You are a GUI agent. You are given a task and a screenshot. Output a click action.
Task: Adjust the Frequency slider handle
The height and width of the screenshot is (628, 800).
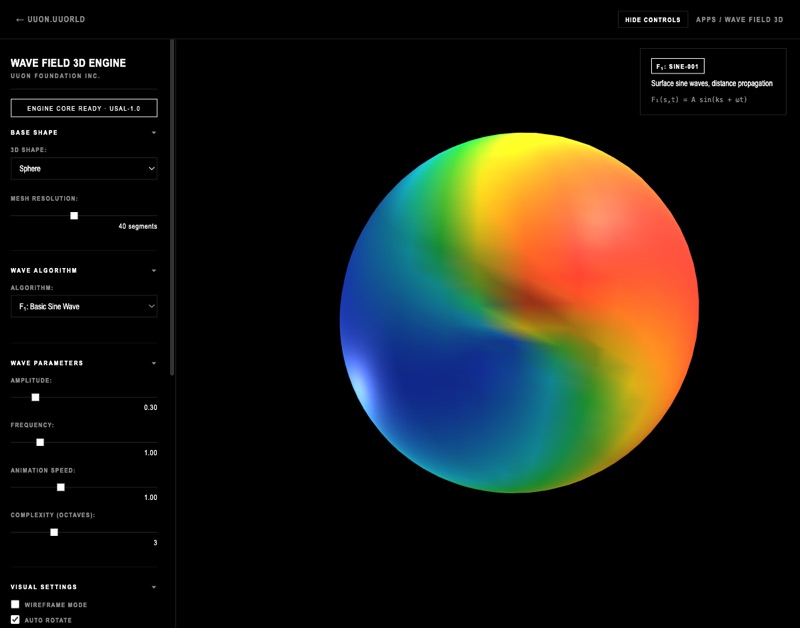pos(40,442)
